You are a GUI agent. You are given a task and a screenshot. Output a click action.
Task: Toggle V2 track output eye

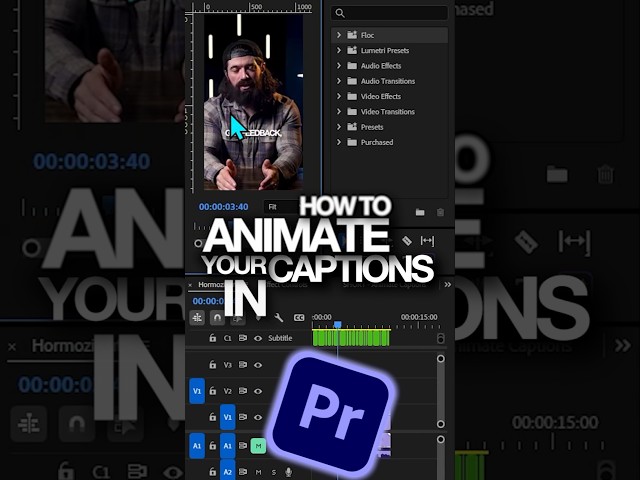pos(258,391)
